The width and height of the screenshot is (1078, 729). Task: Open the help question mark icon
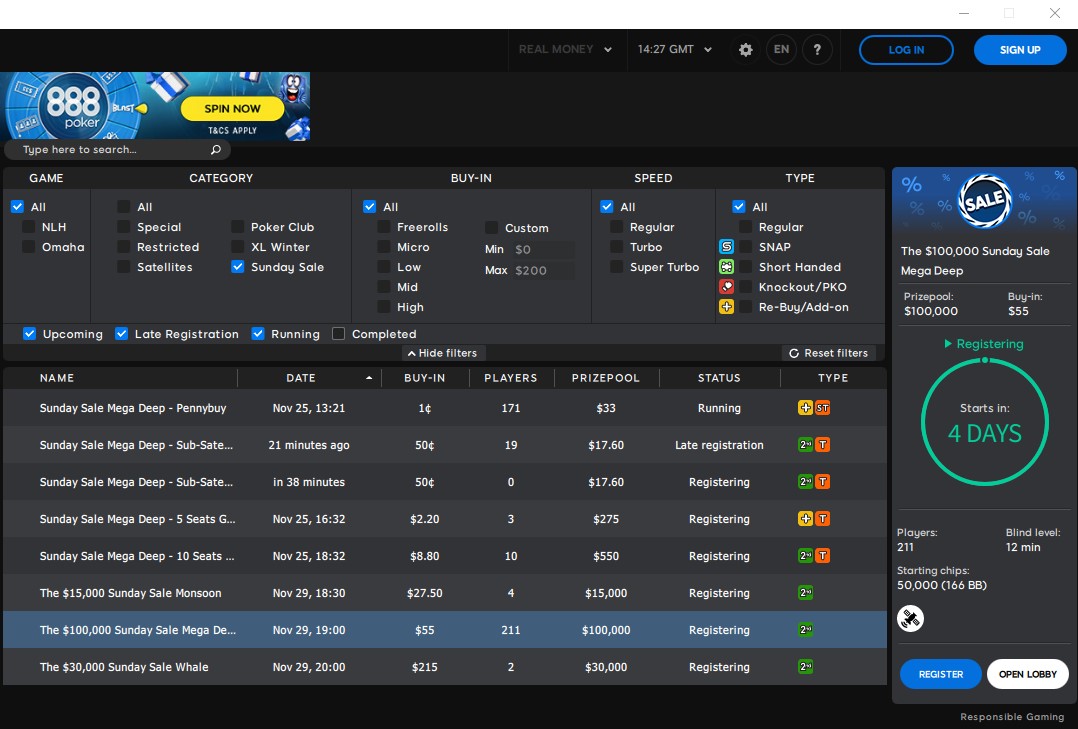(x=817, y=50)
